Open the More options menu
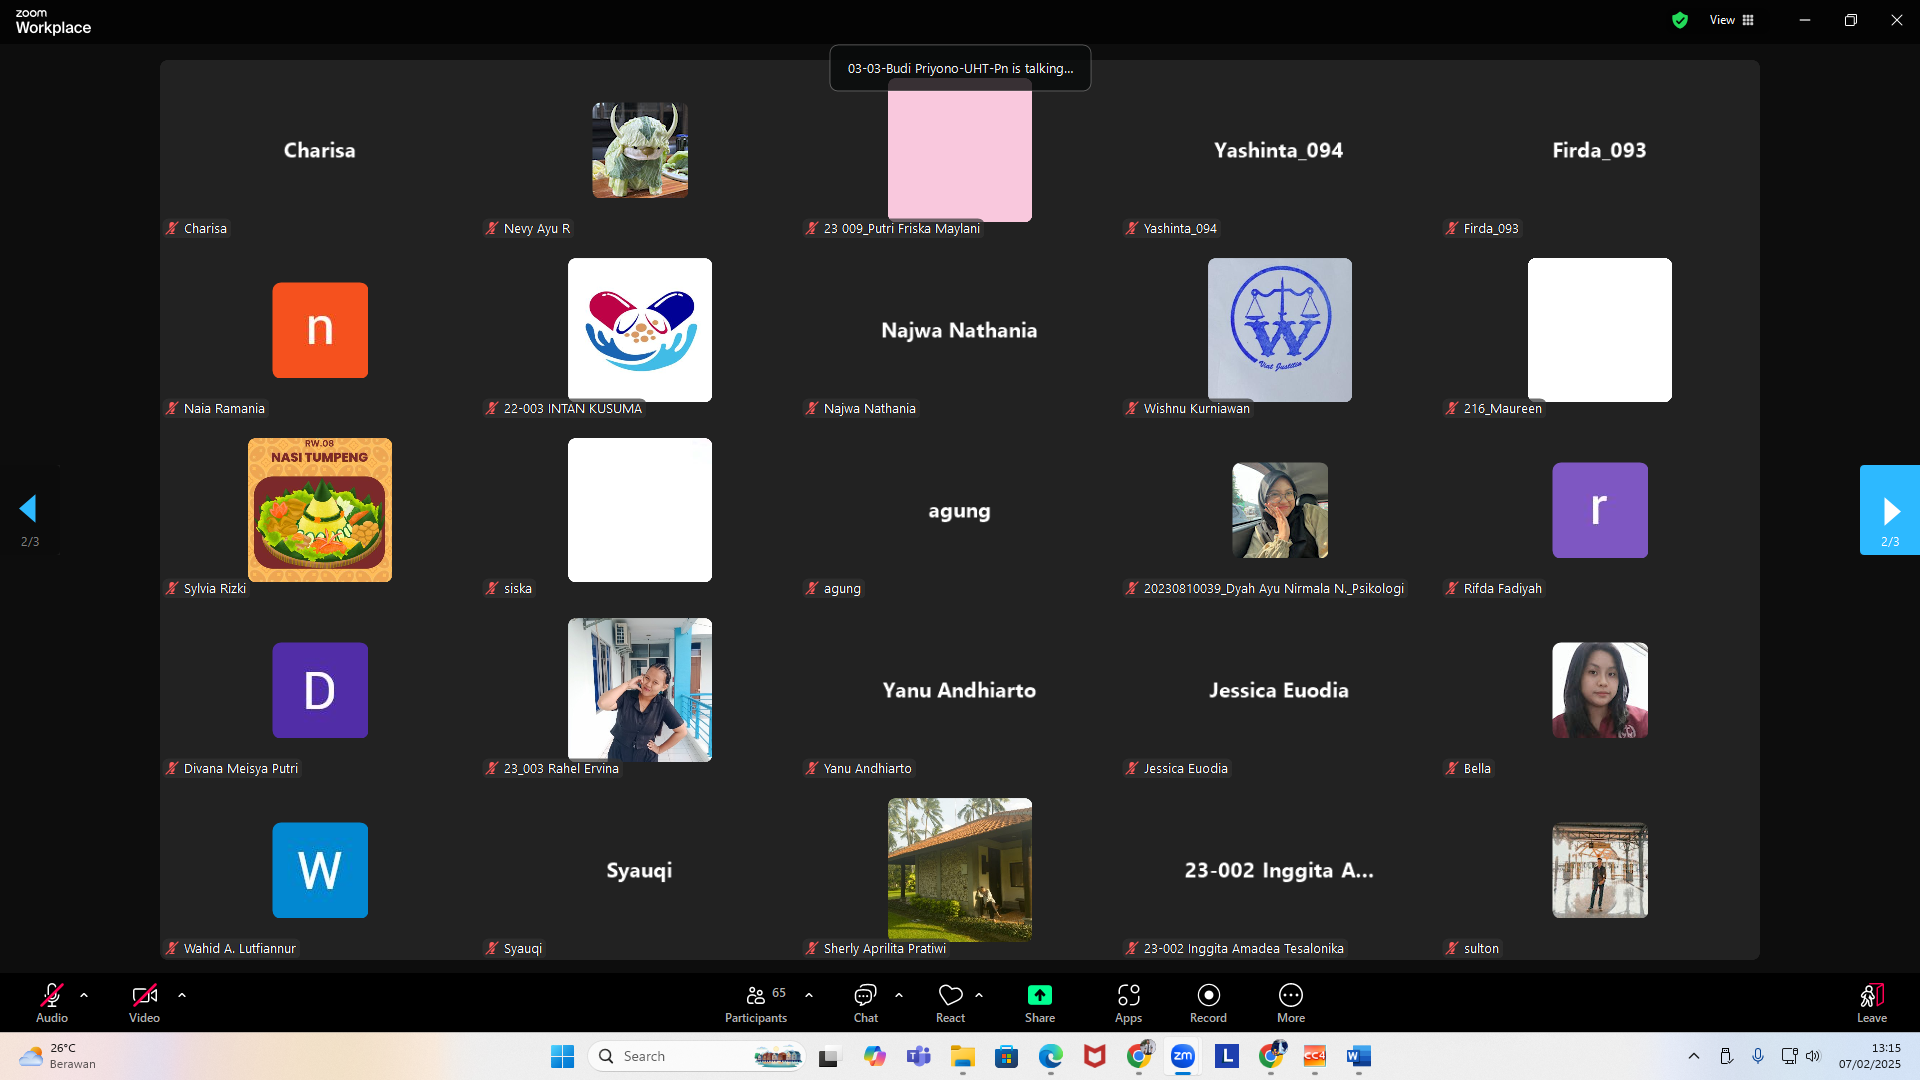Viewport: 1920px width, 1080px height. [x=1290, y=1003]
